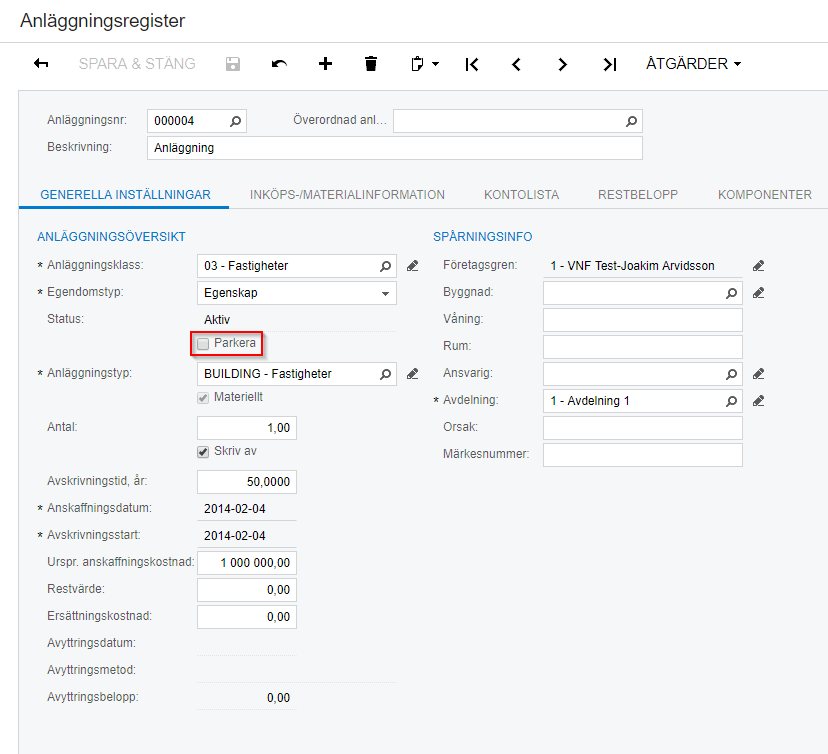Image resolution: width=828 pixels, height=754 pixels.
Task: Add new record with plus icon
Action: [325, 64]
